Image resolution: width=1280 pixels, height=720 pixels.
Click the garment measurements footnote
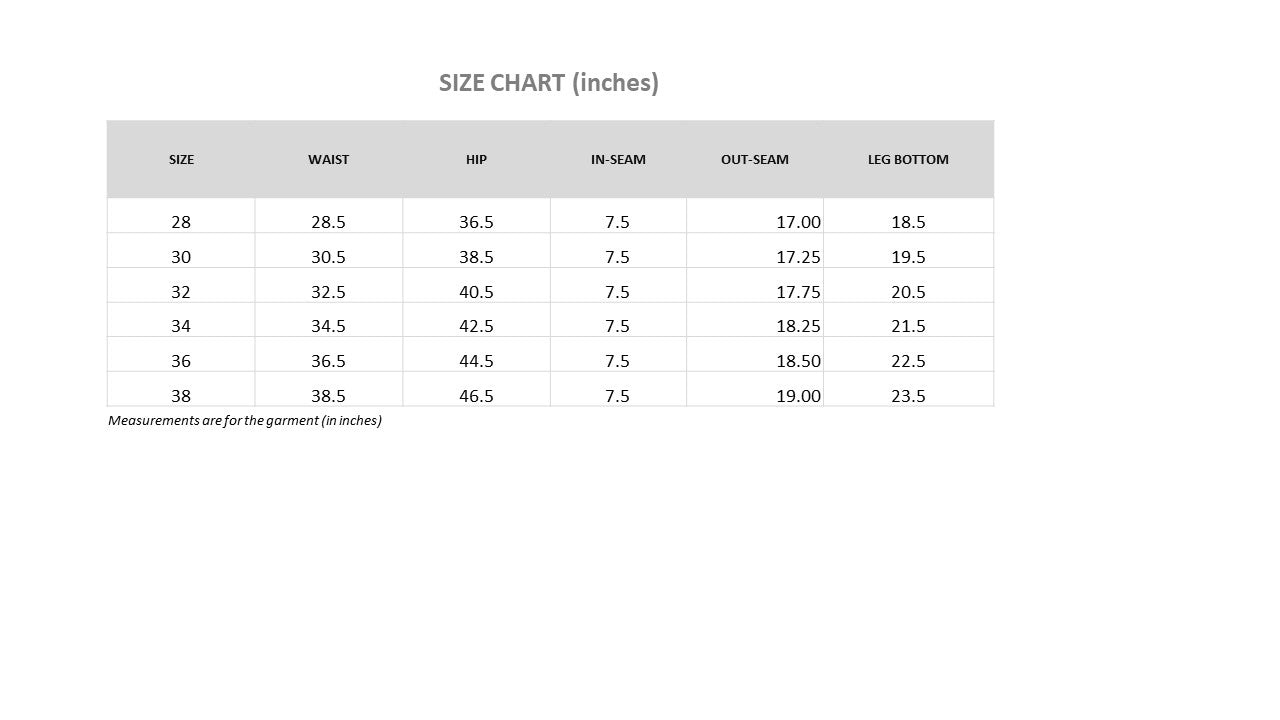[245, 421]
